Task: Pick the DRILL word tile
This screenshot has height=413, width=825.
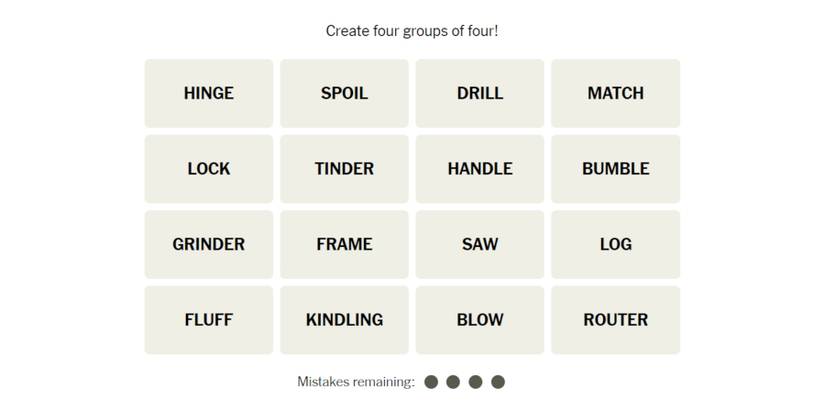Action: (480, 93)
